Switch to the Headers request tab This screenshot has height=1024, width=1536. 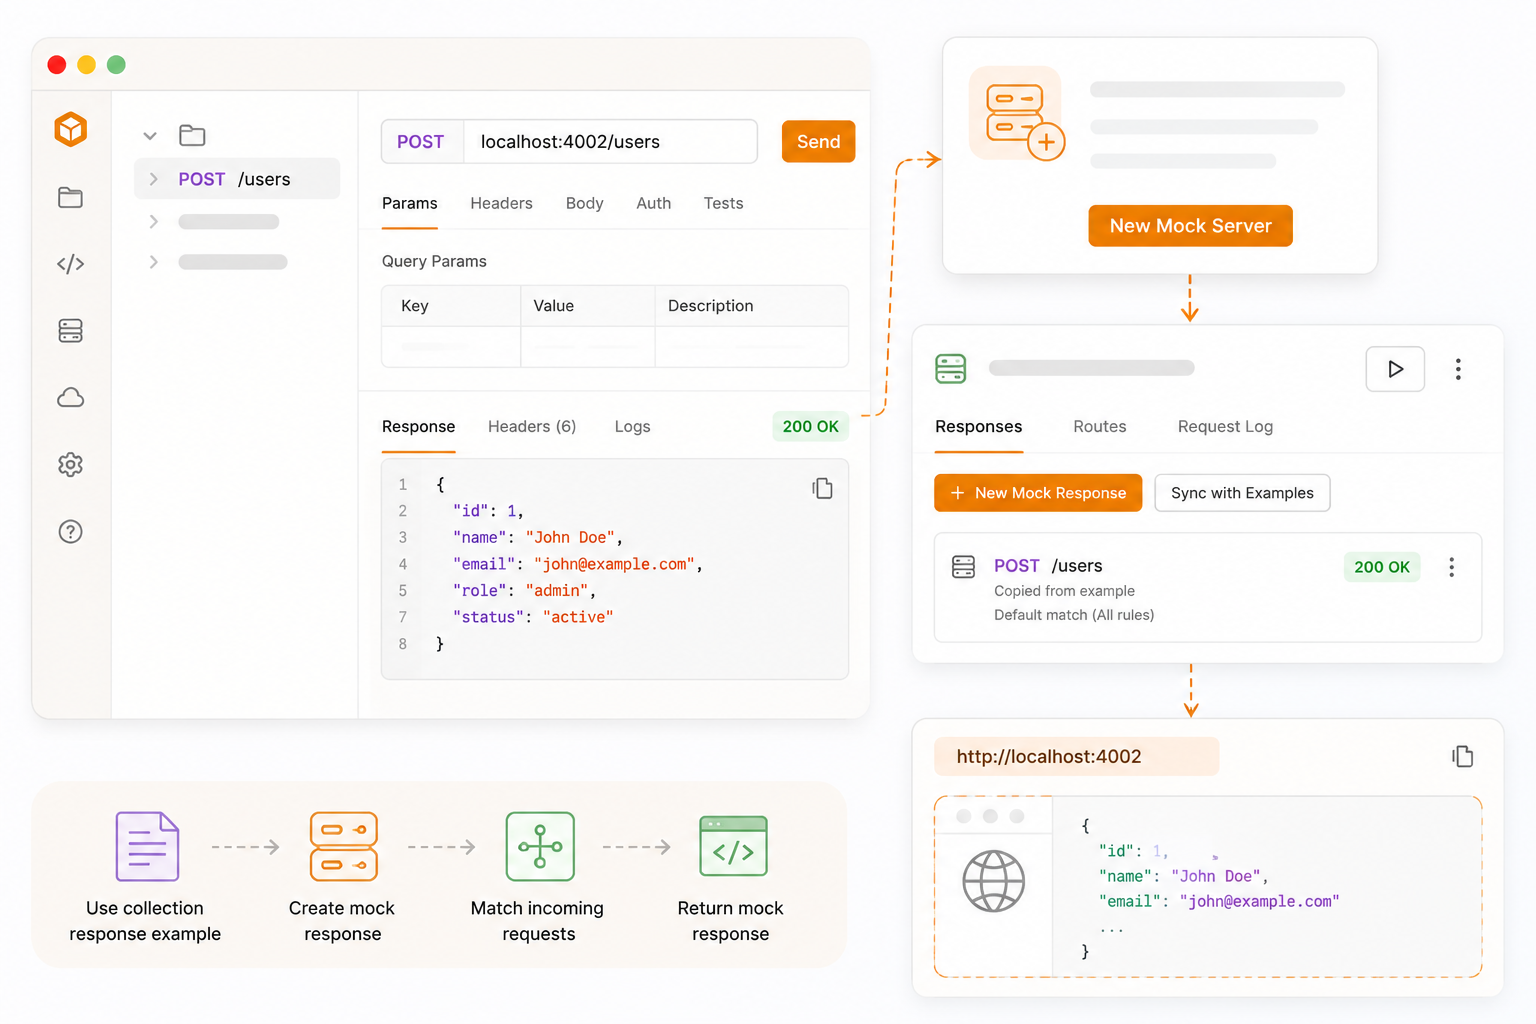(501, 203)
